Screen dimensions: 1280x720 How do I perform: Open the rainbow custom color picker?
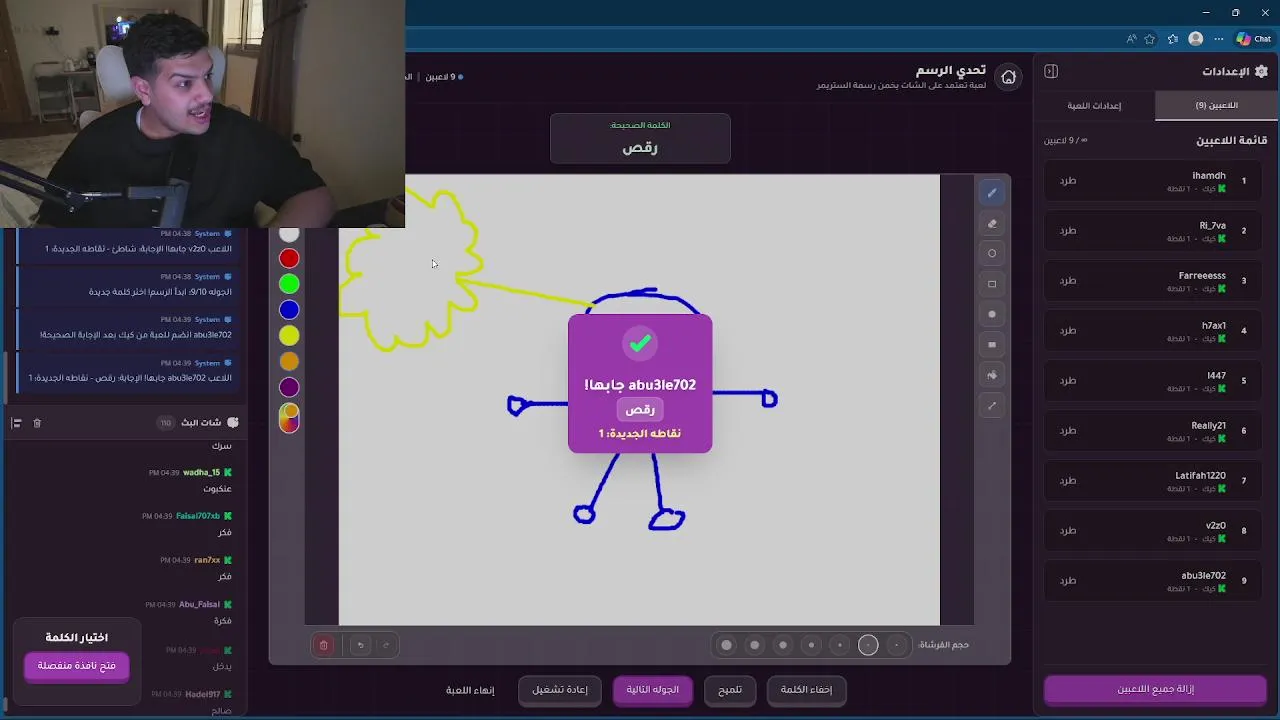click(x=289, y=418)
